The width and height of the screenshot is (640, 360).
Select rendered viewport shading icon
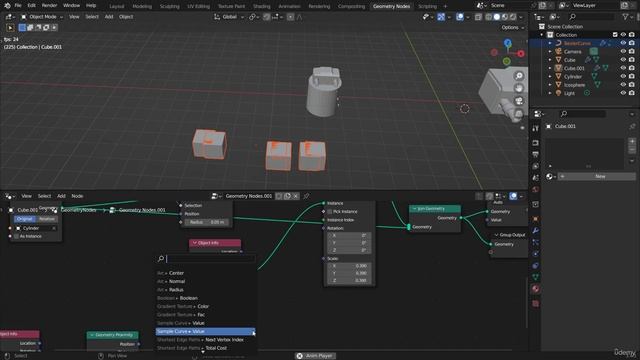pos(513,17)
